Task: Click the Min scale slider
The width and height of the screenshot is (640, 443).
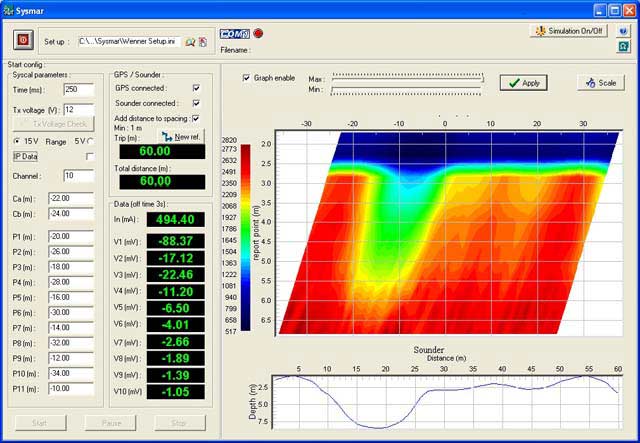Action: coord(406,90)
